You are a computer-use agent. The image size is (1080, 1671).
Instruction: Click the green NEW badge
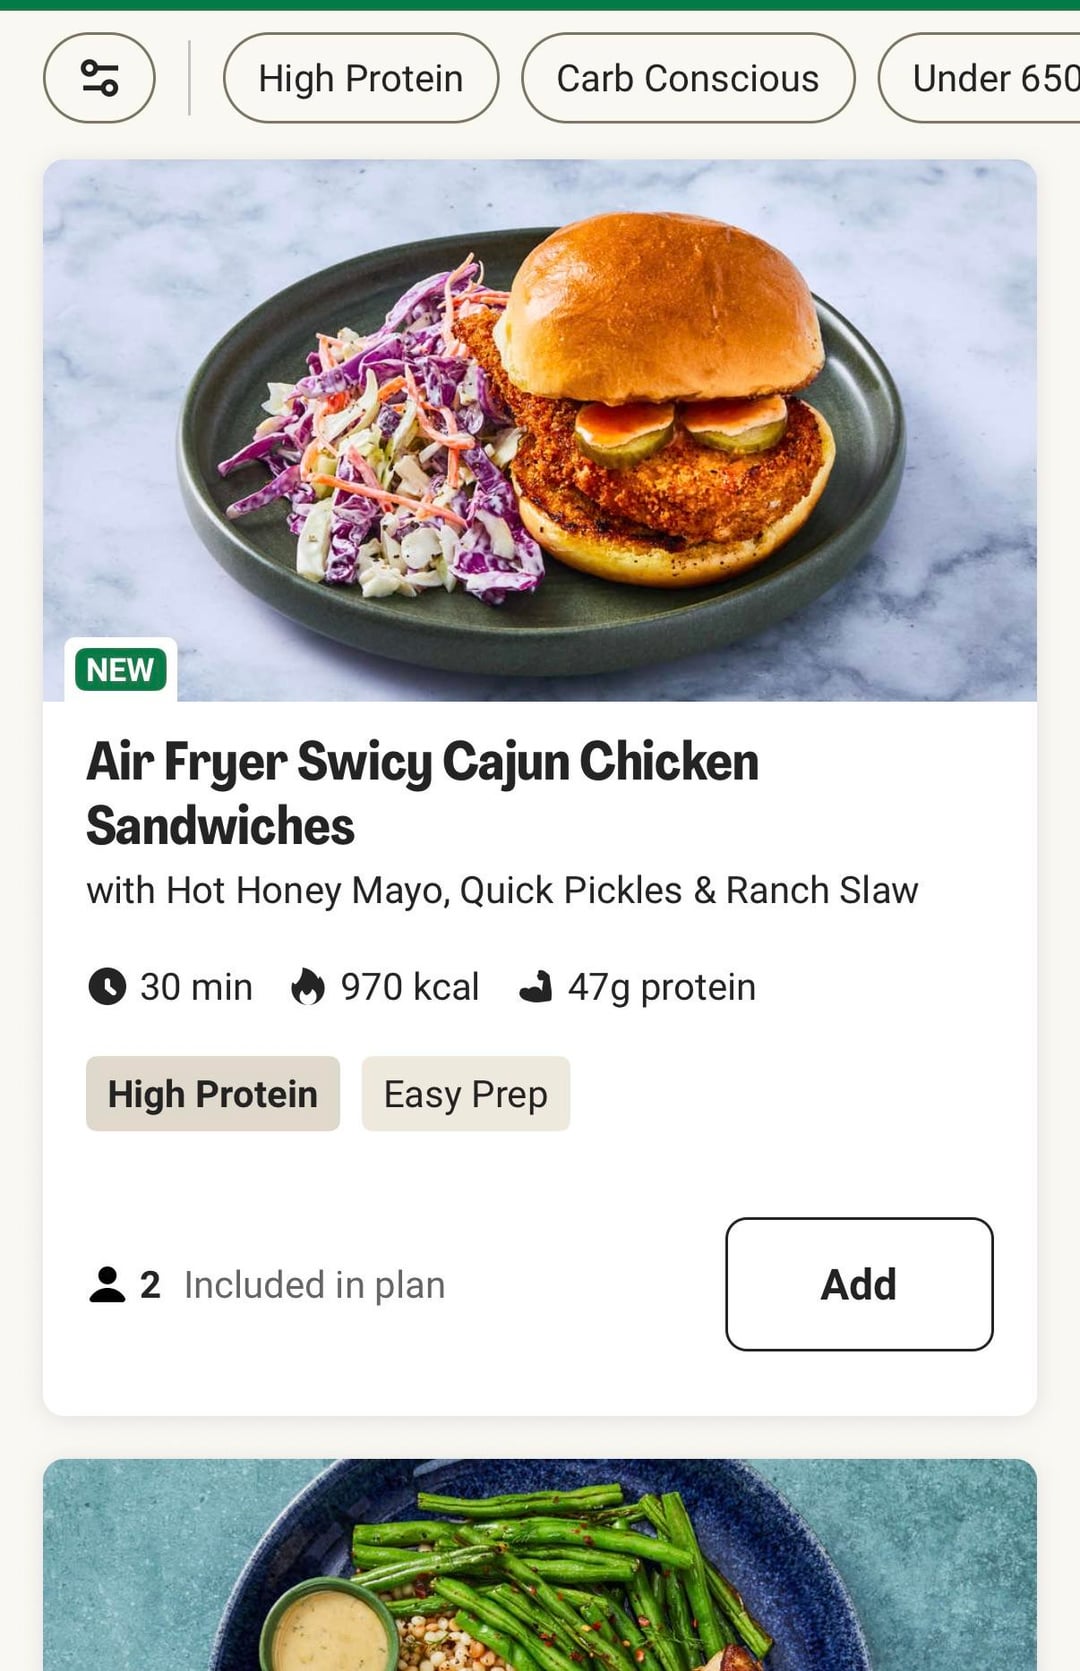120,669
